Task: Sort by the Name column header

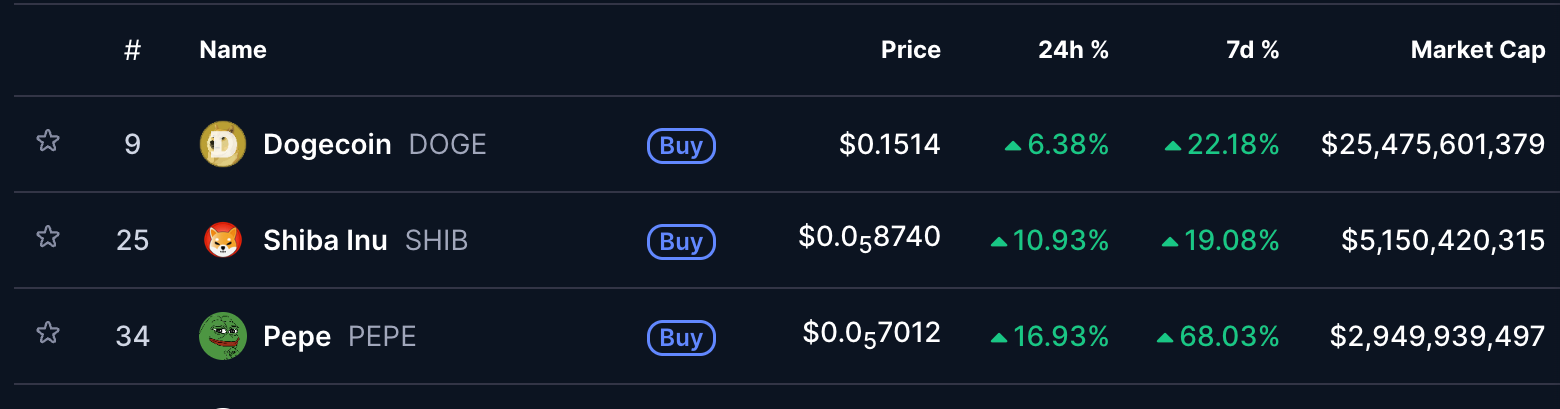Action: click(233, 50)
